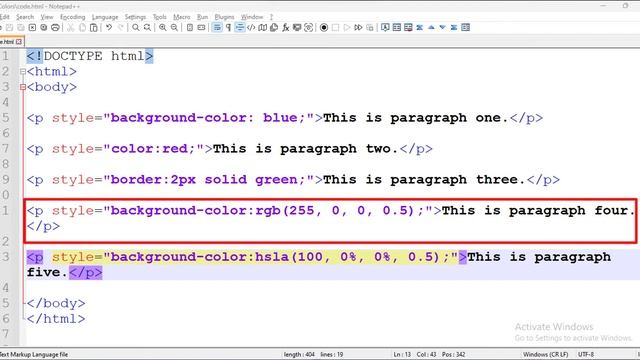Click the hsla(100, 0%, 0%, 0.5) value
Screen dimensions: 640x360
tap(347, 257)
